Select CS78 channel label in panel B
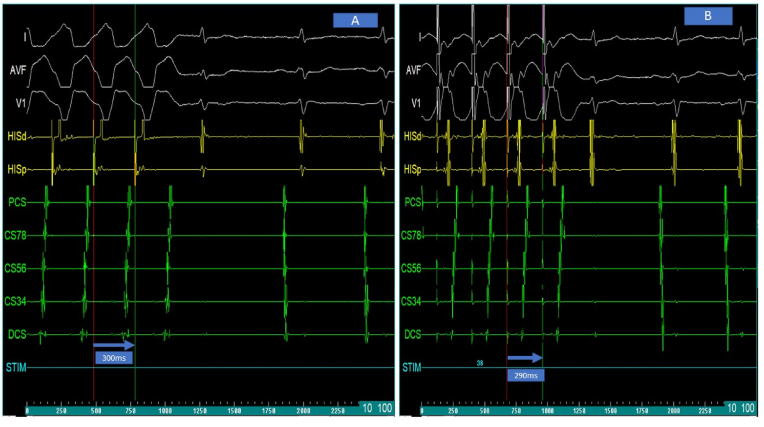 tap(412, 235)
